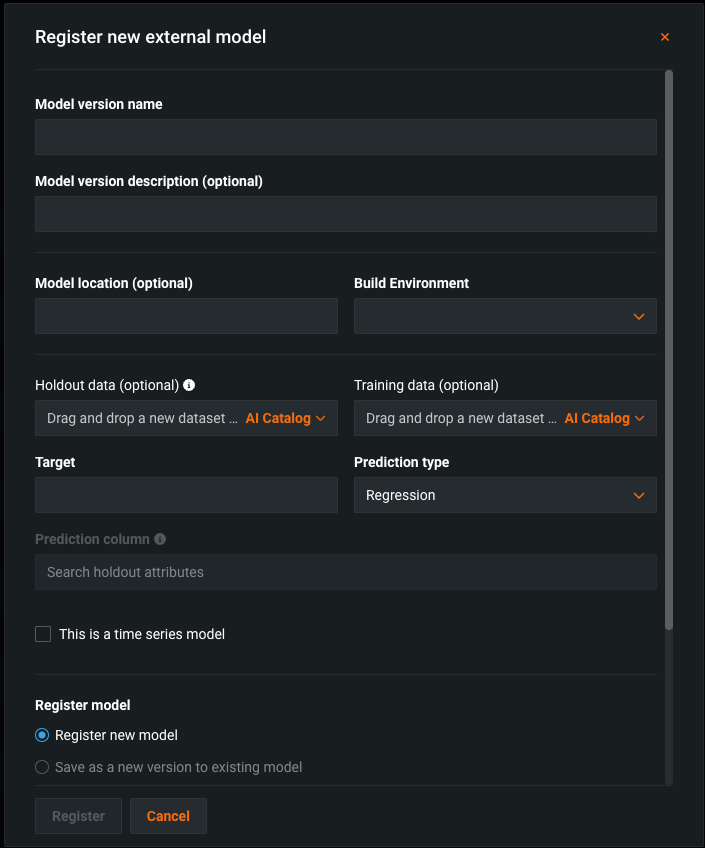Click the dialog's vertical scrollbar
Viewport: 705px width, 848px height.
pos(669,350)
